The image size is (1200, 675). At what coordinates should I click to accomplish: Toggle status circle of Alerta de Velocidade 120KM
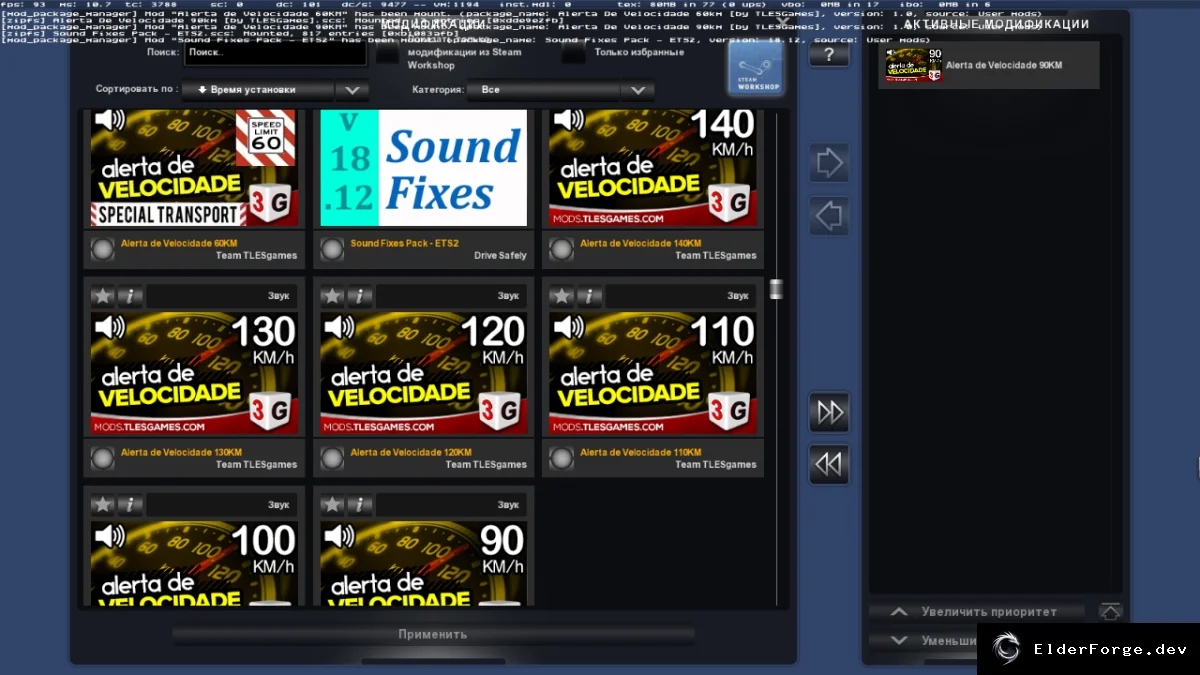pos(332,458)
